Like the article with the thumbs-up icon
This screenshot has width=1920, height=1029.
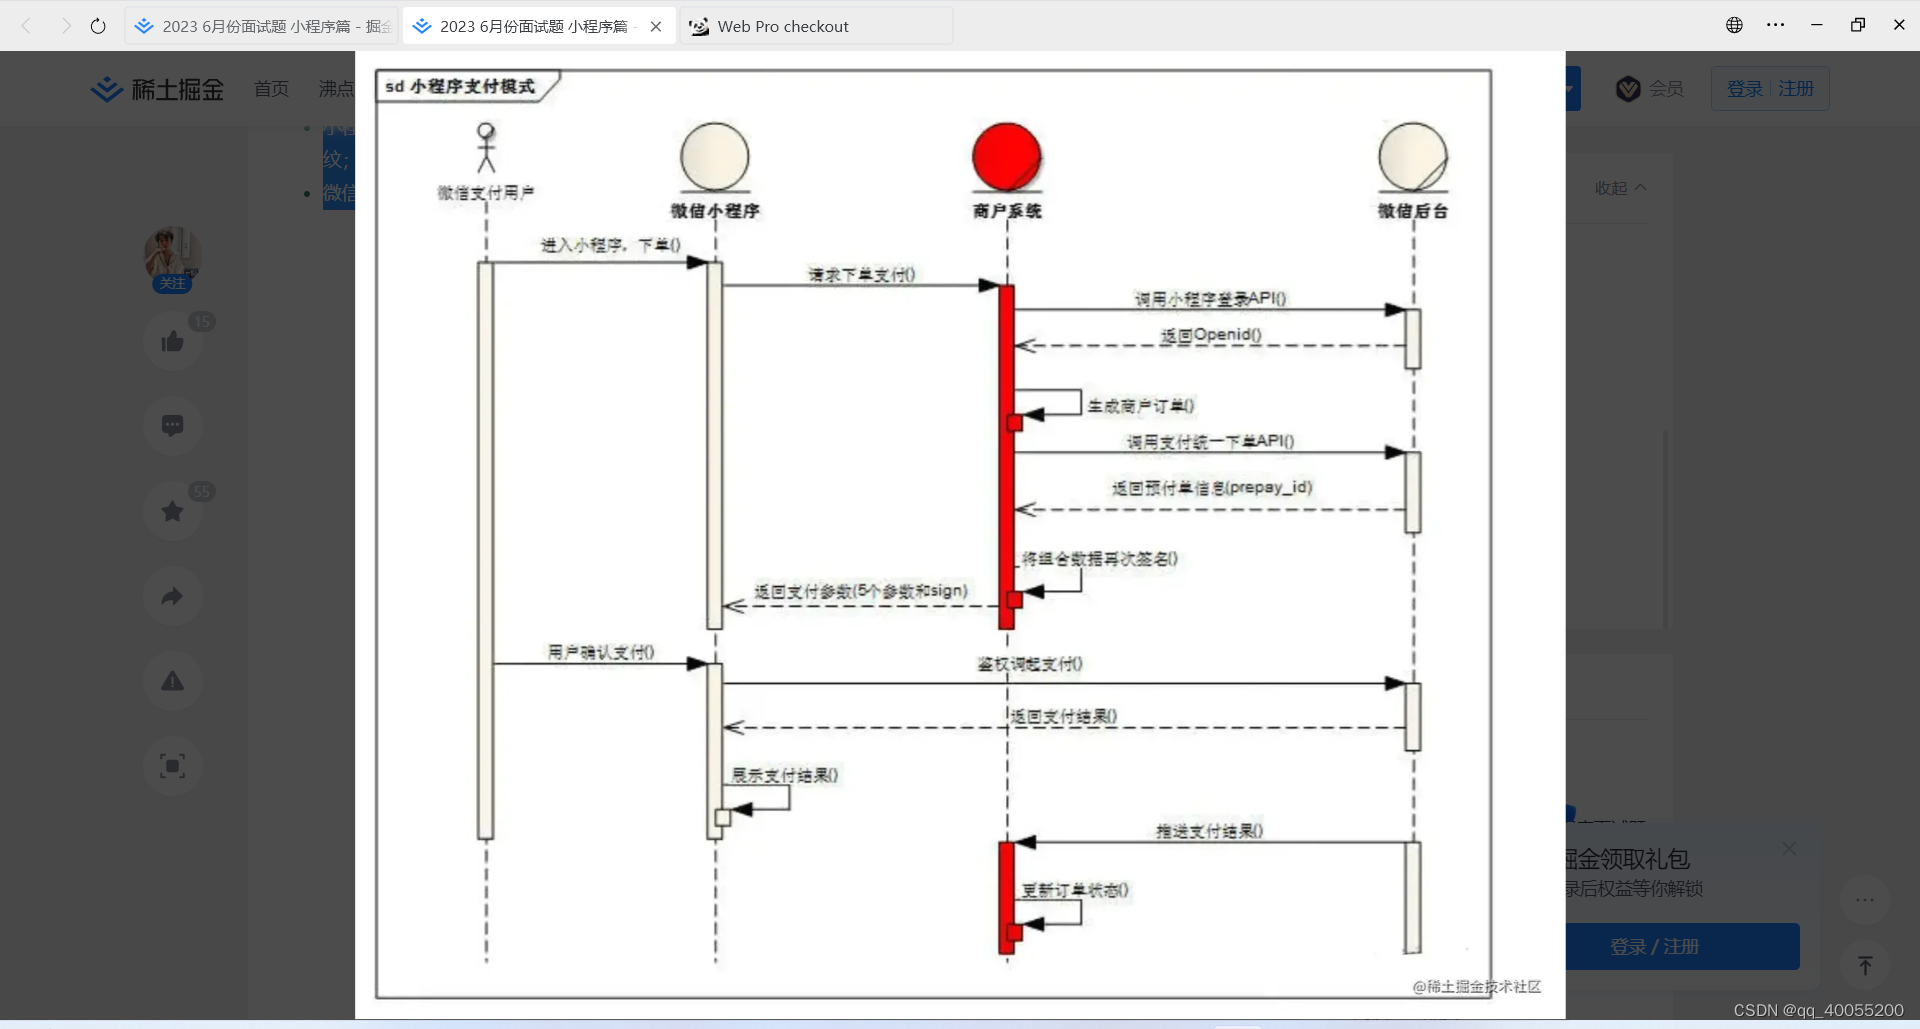click(x=172, y=340)
